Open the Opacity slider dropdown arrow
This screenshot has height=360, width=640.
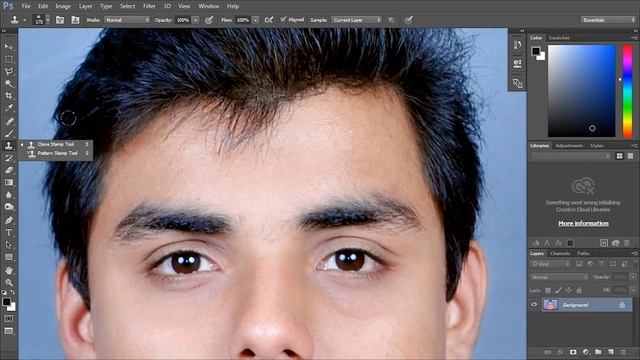tap(196, 20)
